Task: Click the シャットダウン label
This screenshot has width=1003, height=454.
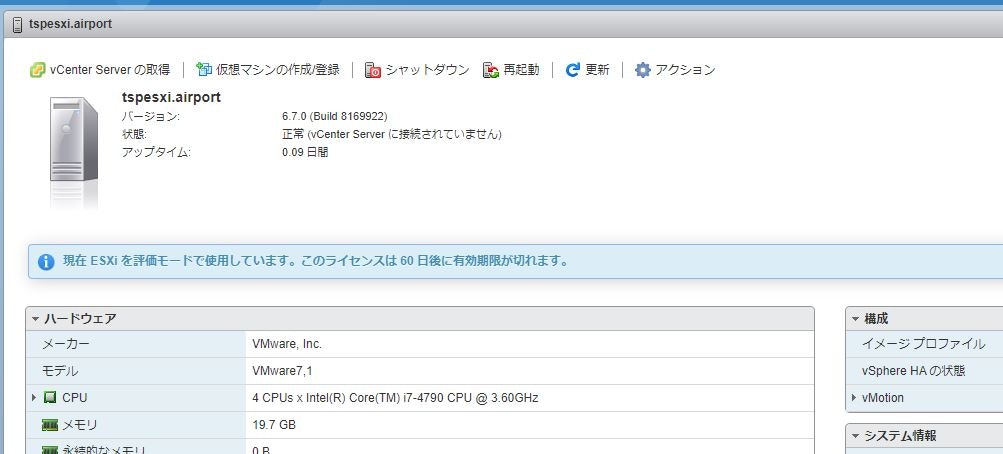Action: coord(427,70)
